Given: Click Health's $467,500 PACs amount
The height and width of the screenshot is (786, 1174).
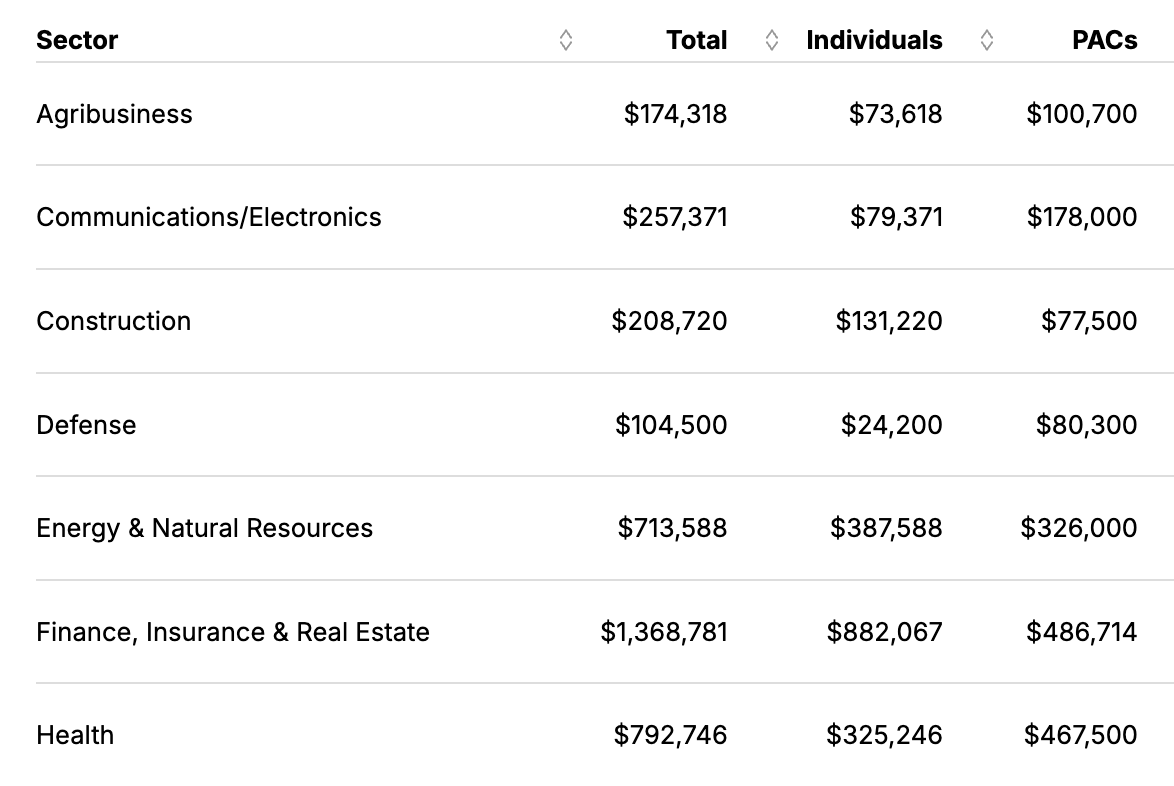Looking at the screenshot, I should point(1080,735).
